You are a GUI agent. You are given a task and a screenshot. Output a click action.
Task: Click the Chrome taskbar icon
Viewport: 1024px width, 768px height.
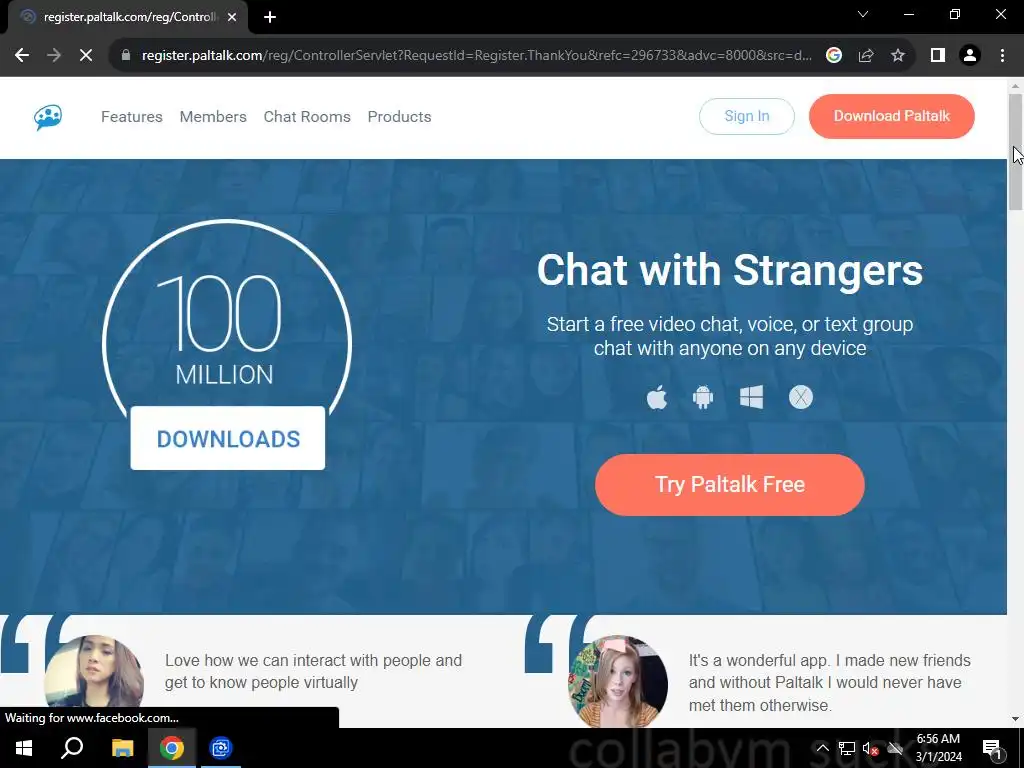point(172,748)
